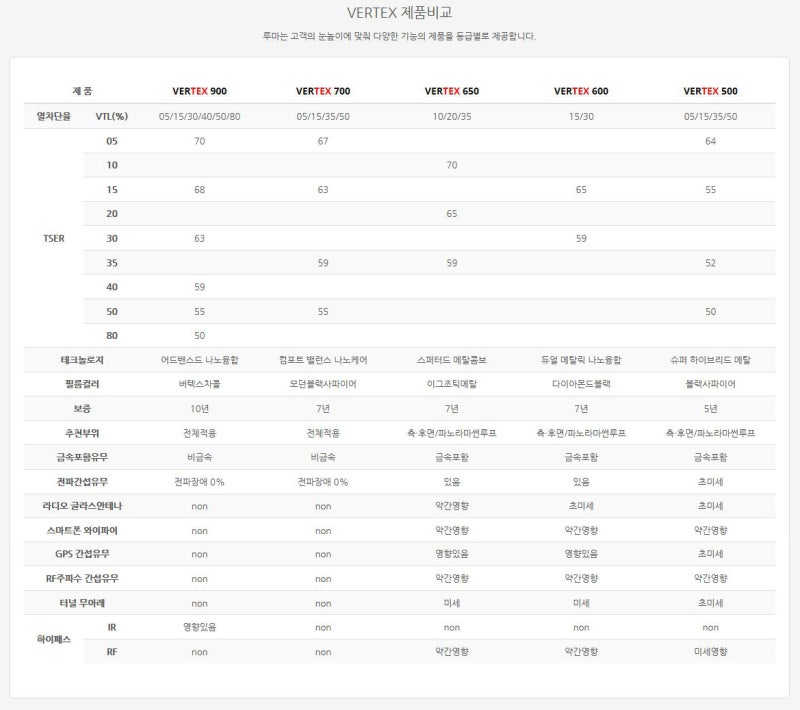Click value "64" in VERTEX 500 column

[x=710, y=141]
